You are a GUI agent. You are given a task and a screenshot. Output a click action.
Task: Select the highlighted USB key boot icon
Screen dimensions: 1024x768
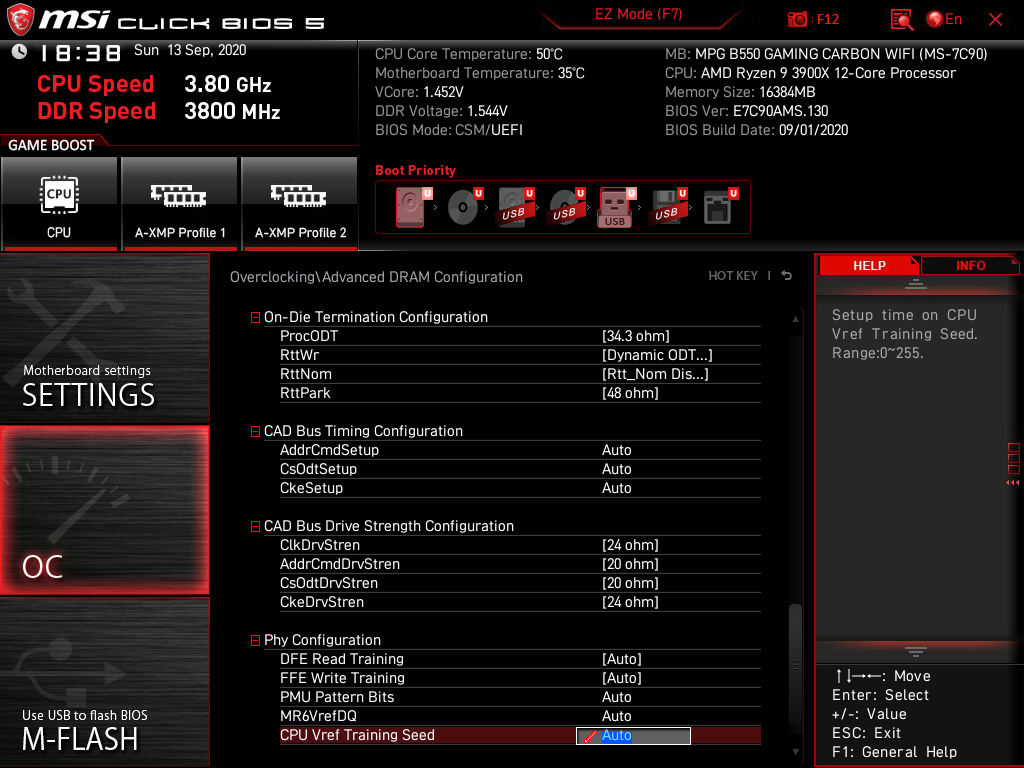616,207
